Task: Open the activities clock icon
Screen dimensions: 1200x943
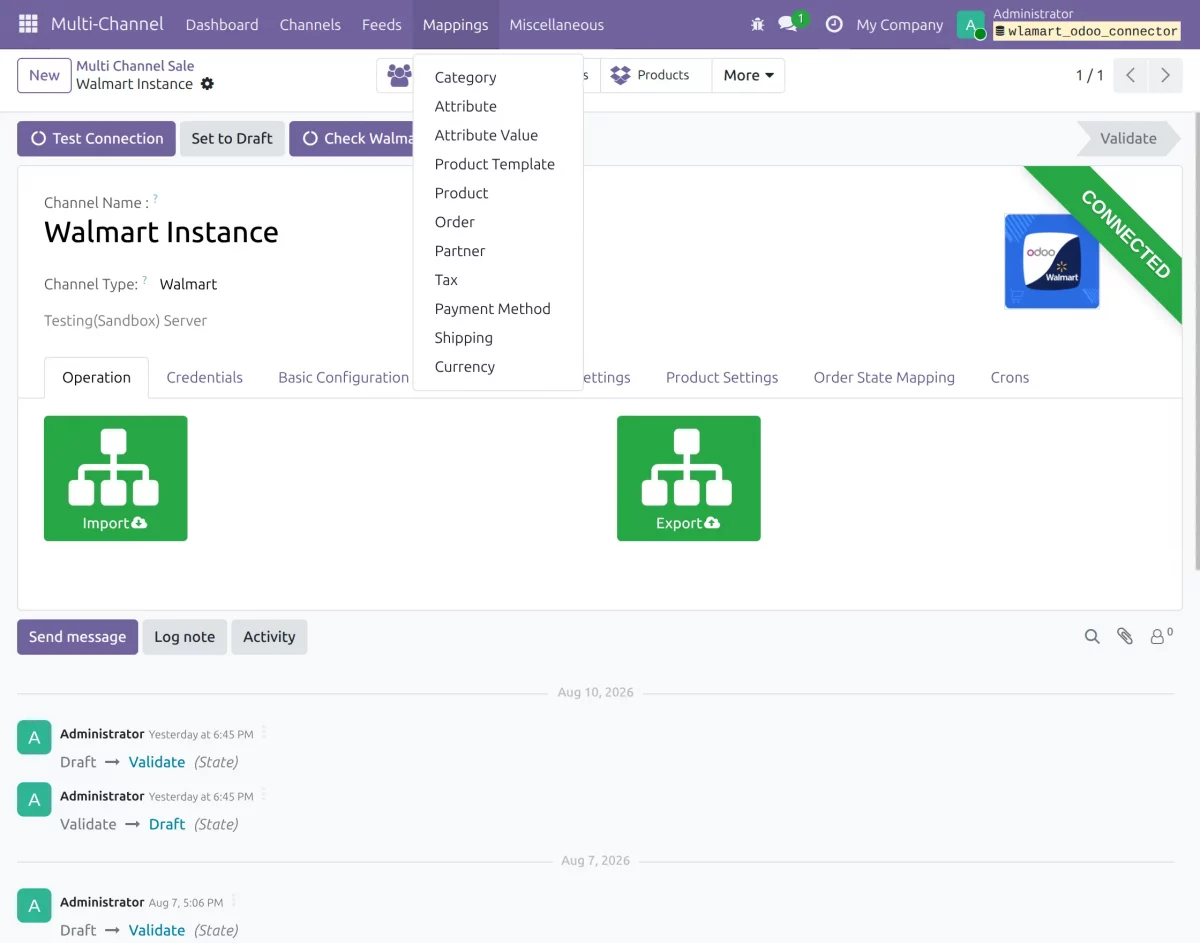Action: 834,24
